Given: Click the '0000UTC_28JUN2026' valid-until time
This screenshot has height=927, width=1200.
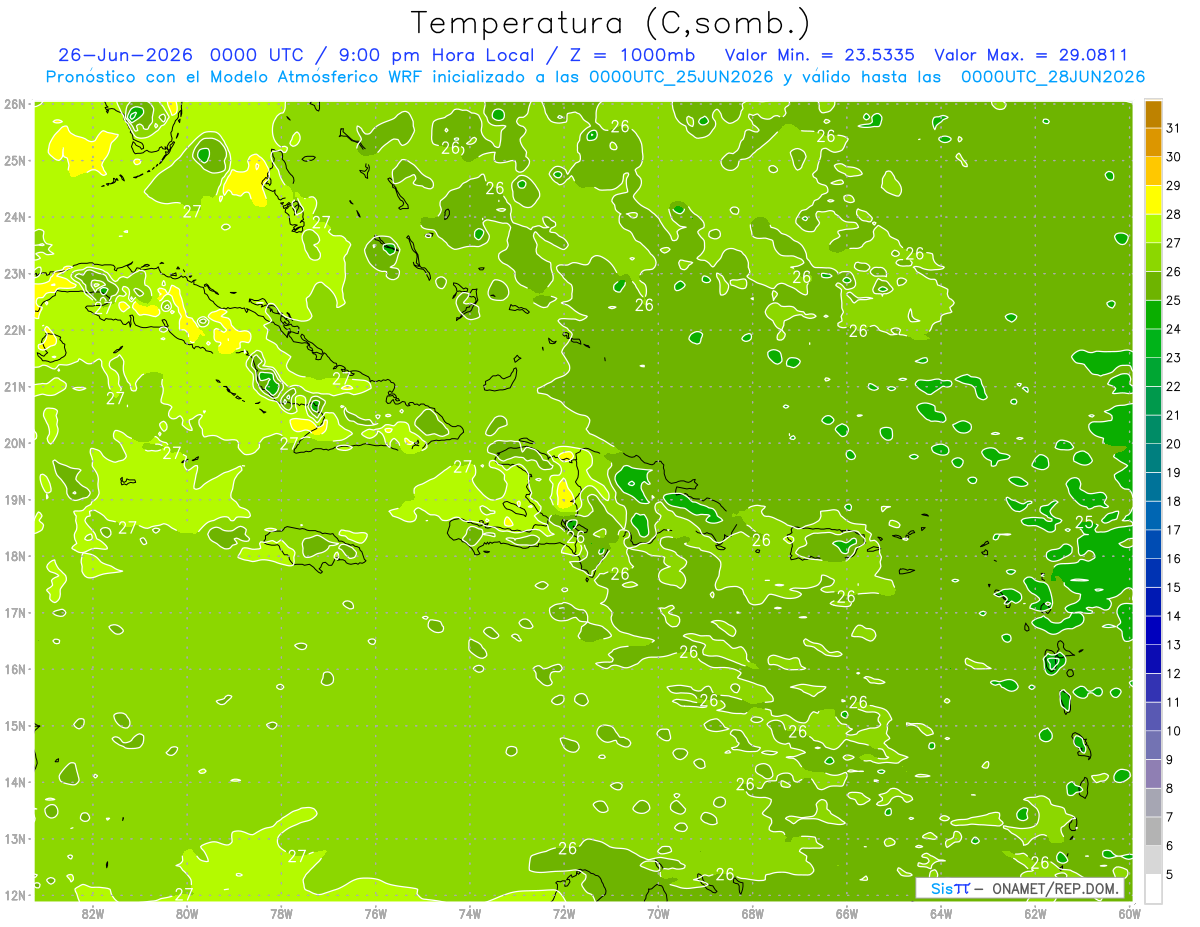Looking at the screenshot, I should 1053,77.
